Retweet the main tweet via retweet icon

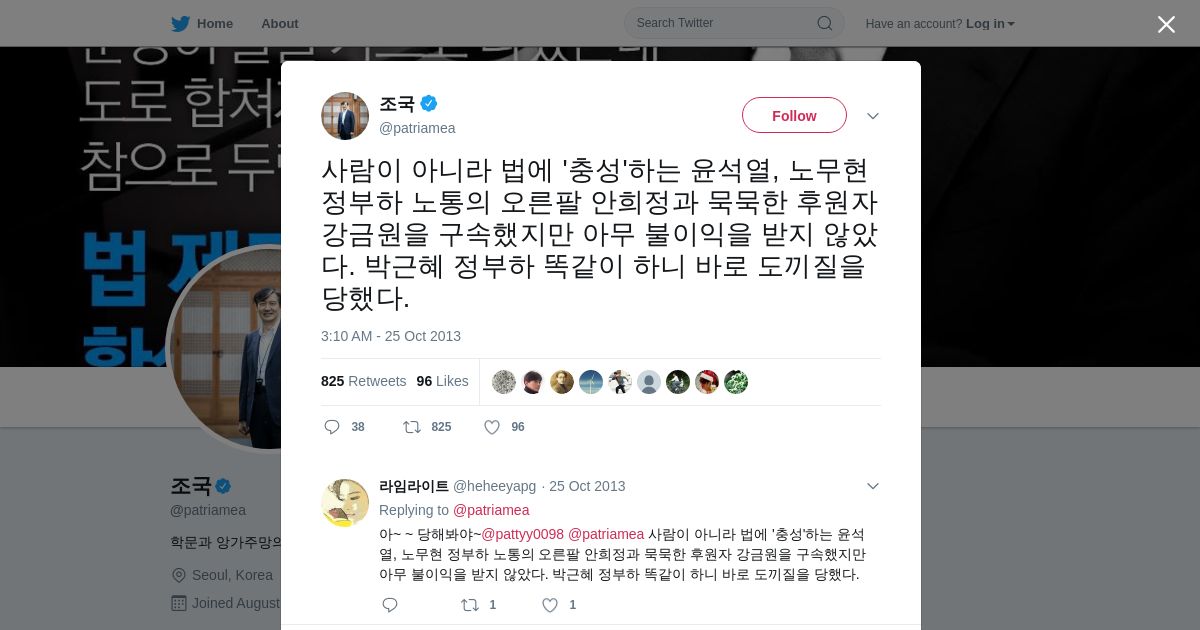(411, 427)
